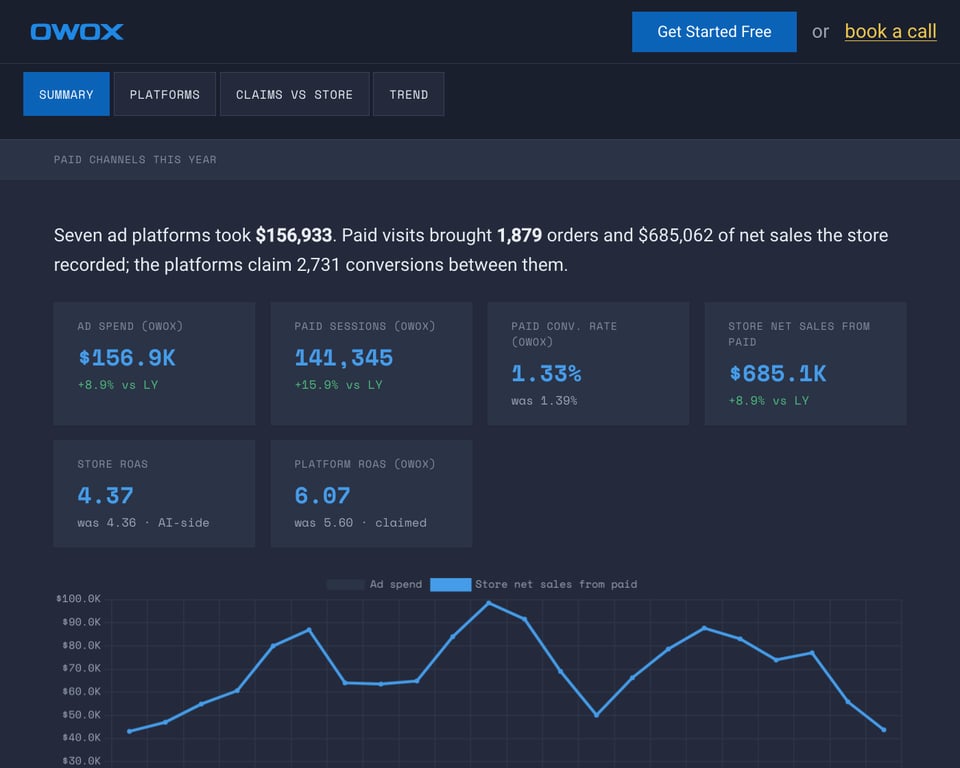Image resolution: width=960 pixels, height=768 pixels.
Task: Click the $100.0K axis label
Action: (78, 599)
